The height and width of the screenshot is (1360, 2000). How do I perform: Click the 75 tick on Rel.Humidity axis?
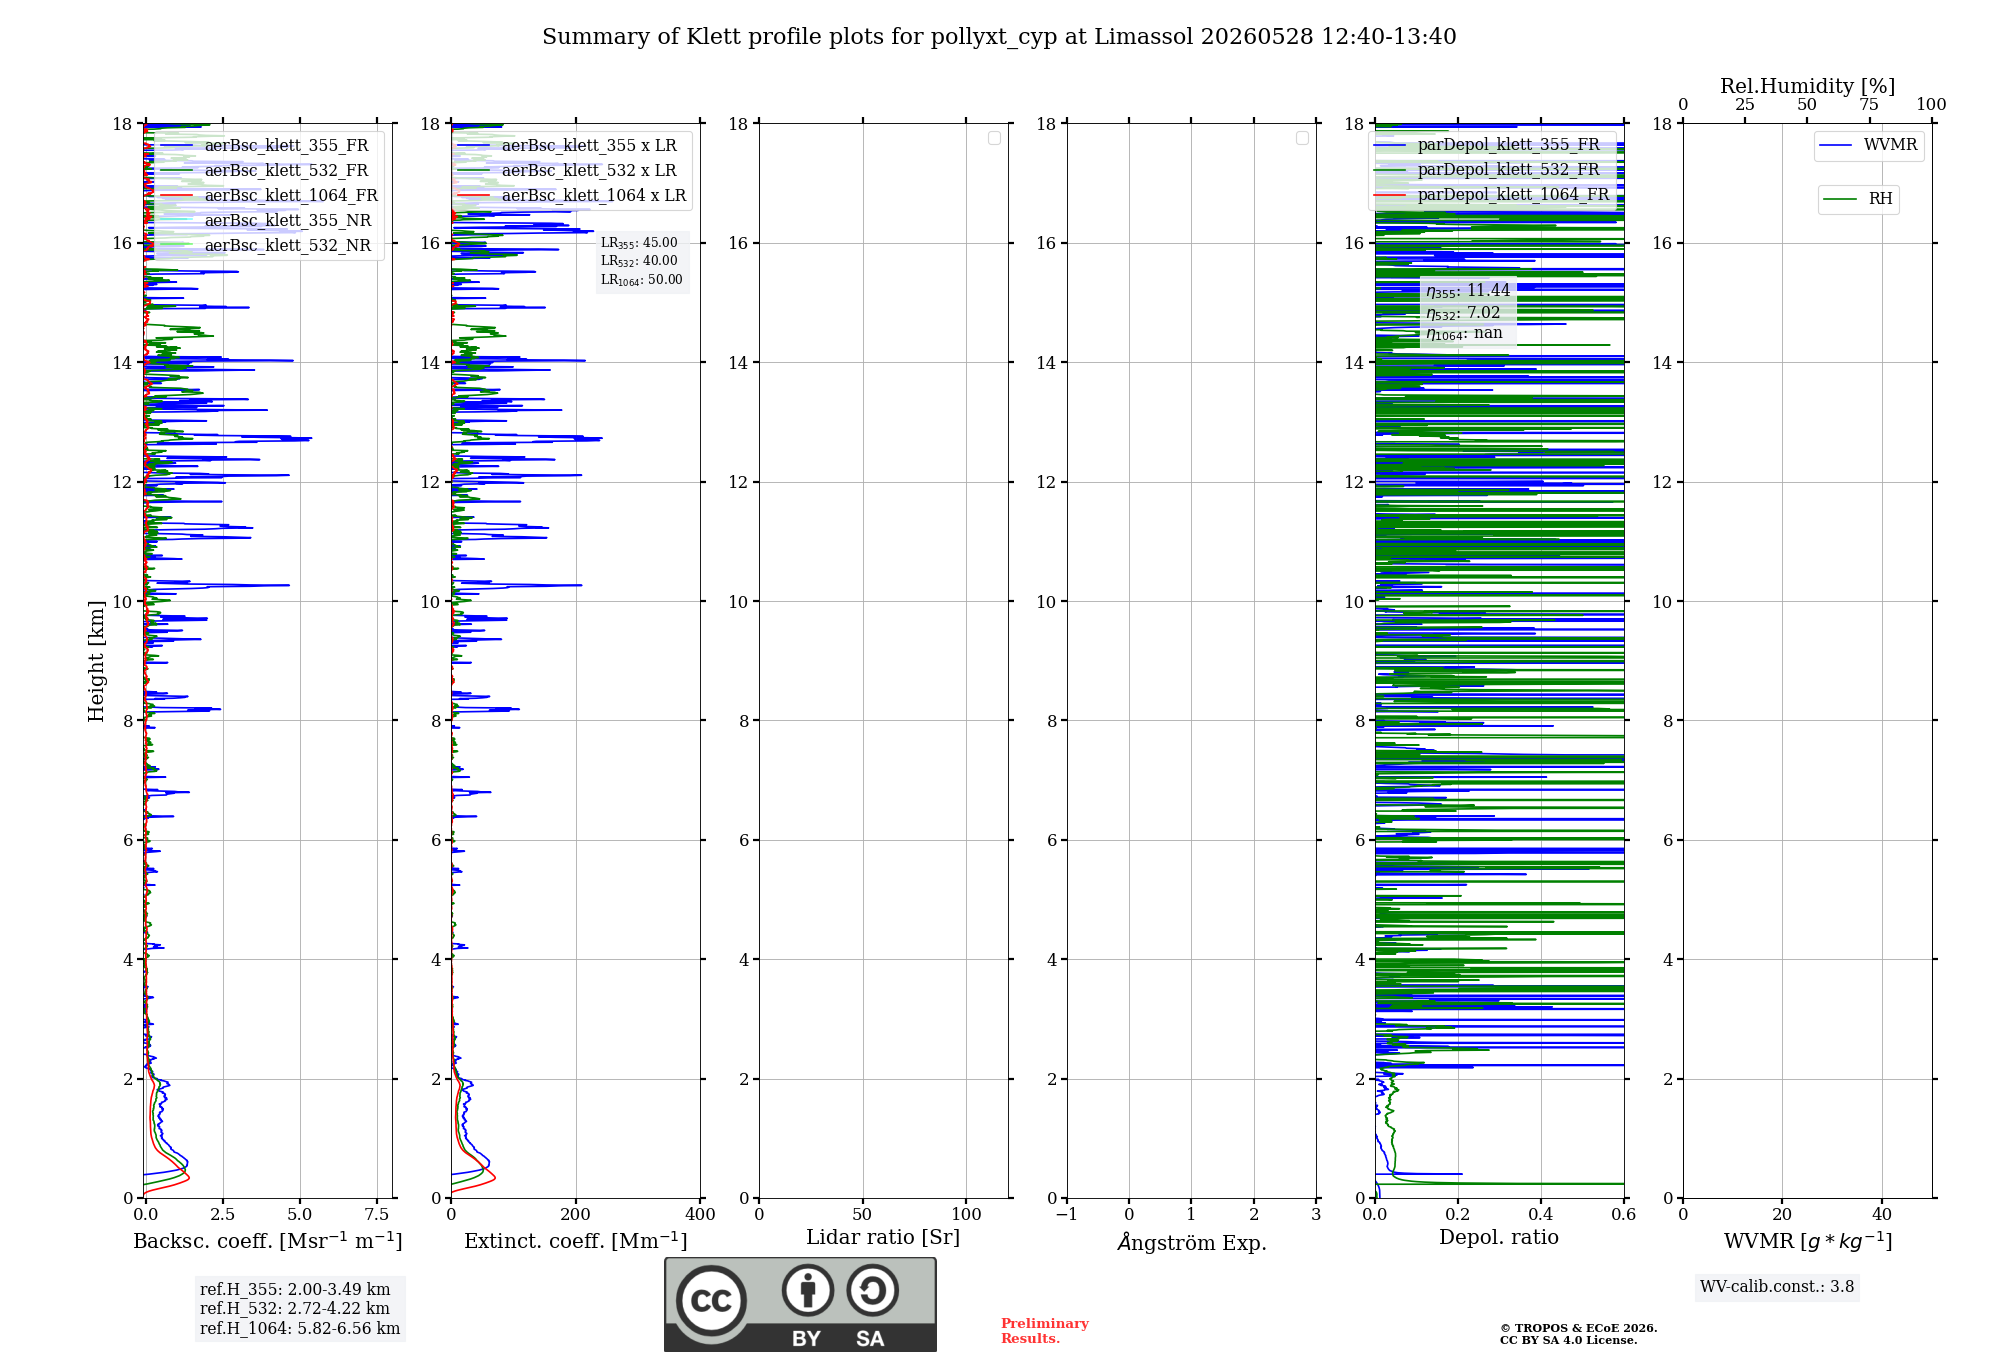[1869, 105]
